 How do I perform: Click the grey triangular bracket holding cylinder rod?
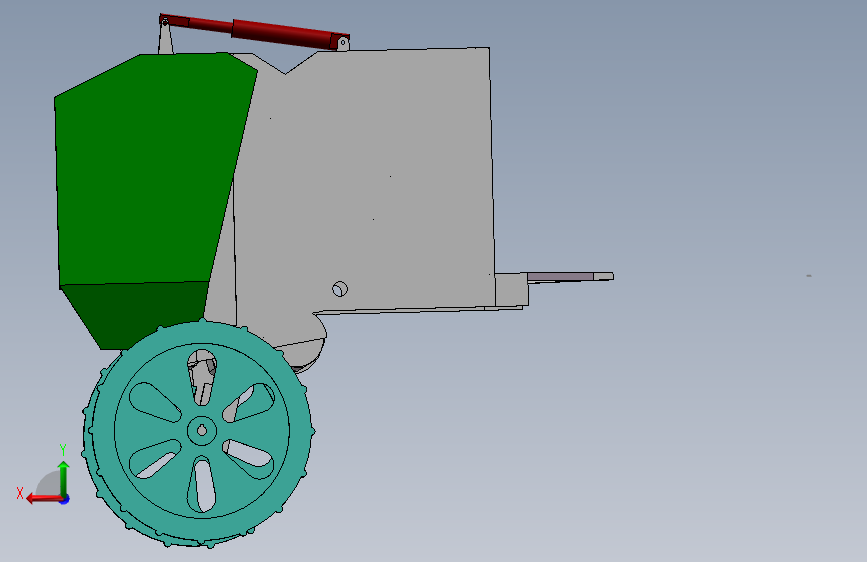(165, 40)
